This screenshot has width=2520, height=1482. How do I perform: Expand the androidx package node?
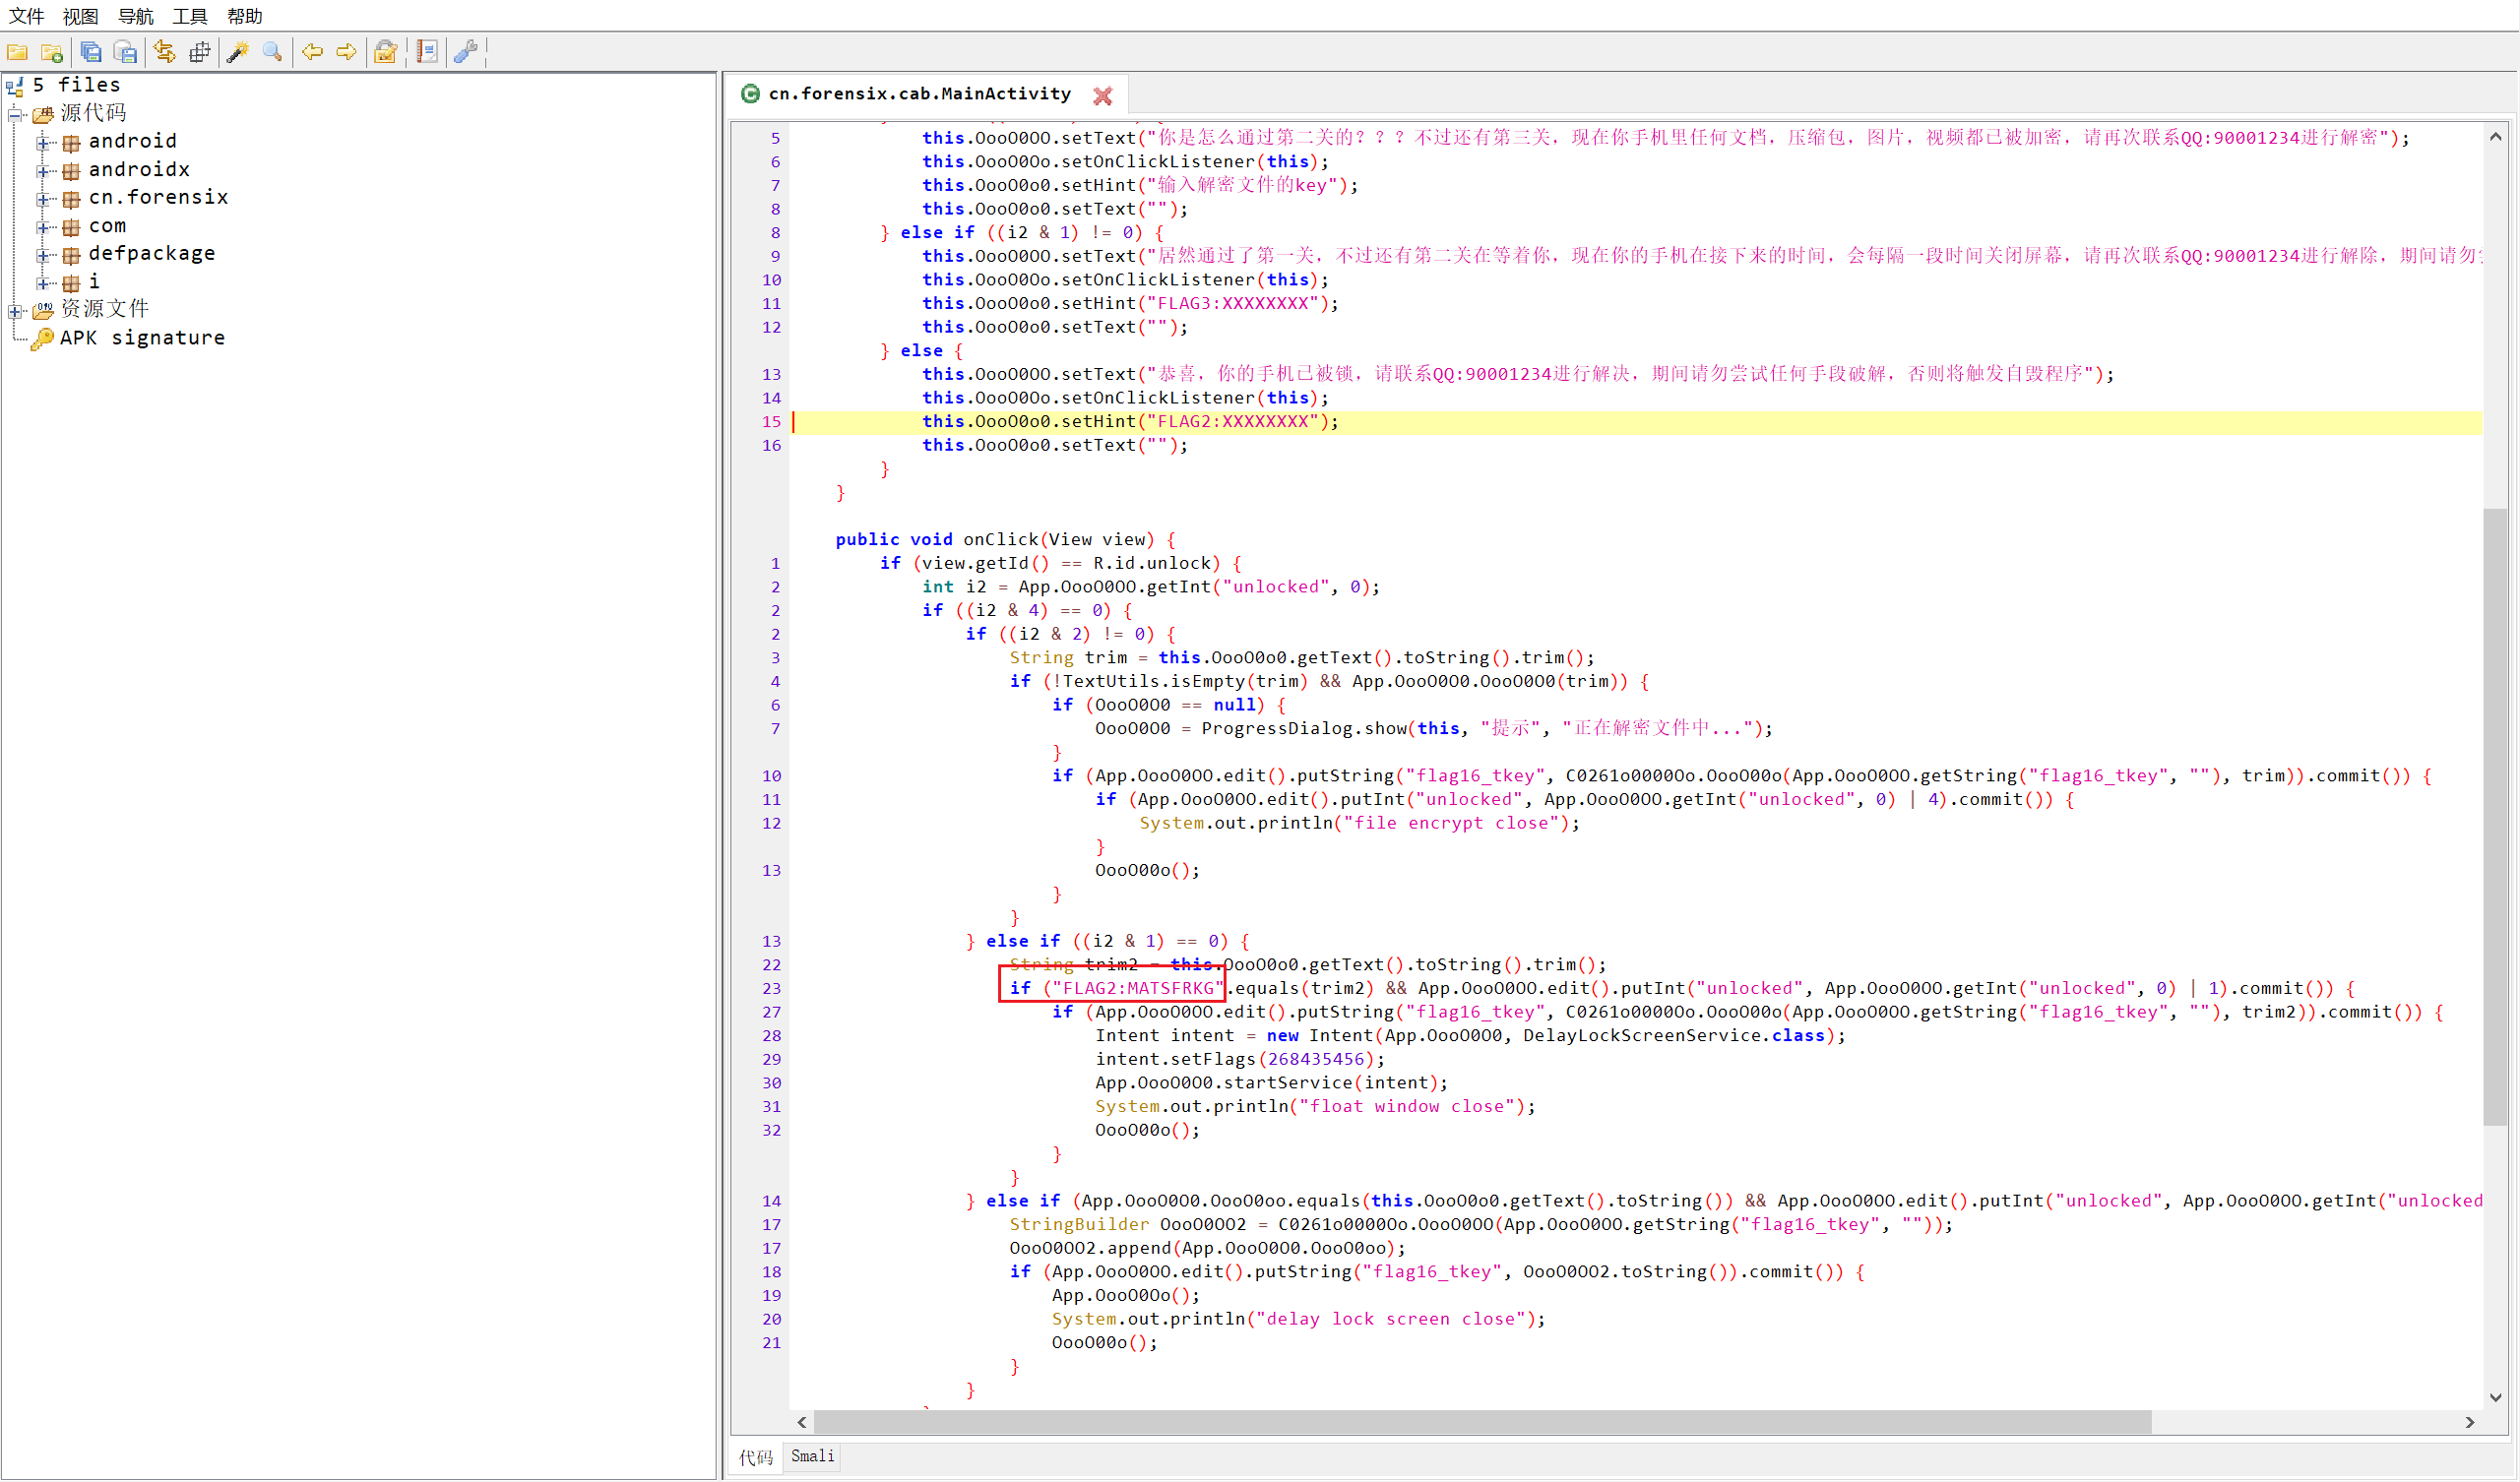point(43,170)
